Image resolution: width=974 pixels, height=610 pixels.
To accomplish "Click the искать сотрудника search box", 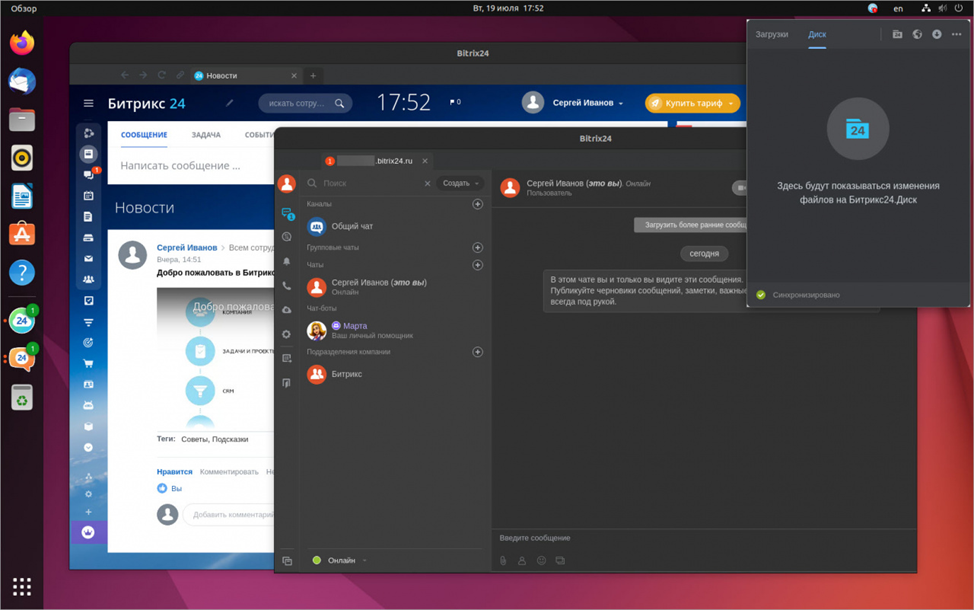I will (x=305, y=103).
